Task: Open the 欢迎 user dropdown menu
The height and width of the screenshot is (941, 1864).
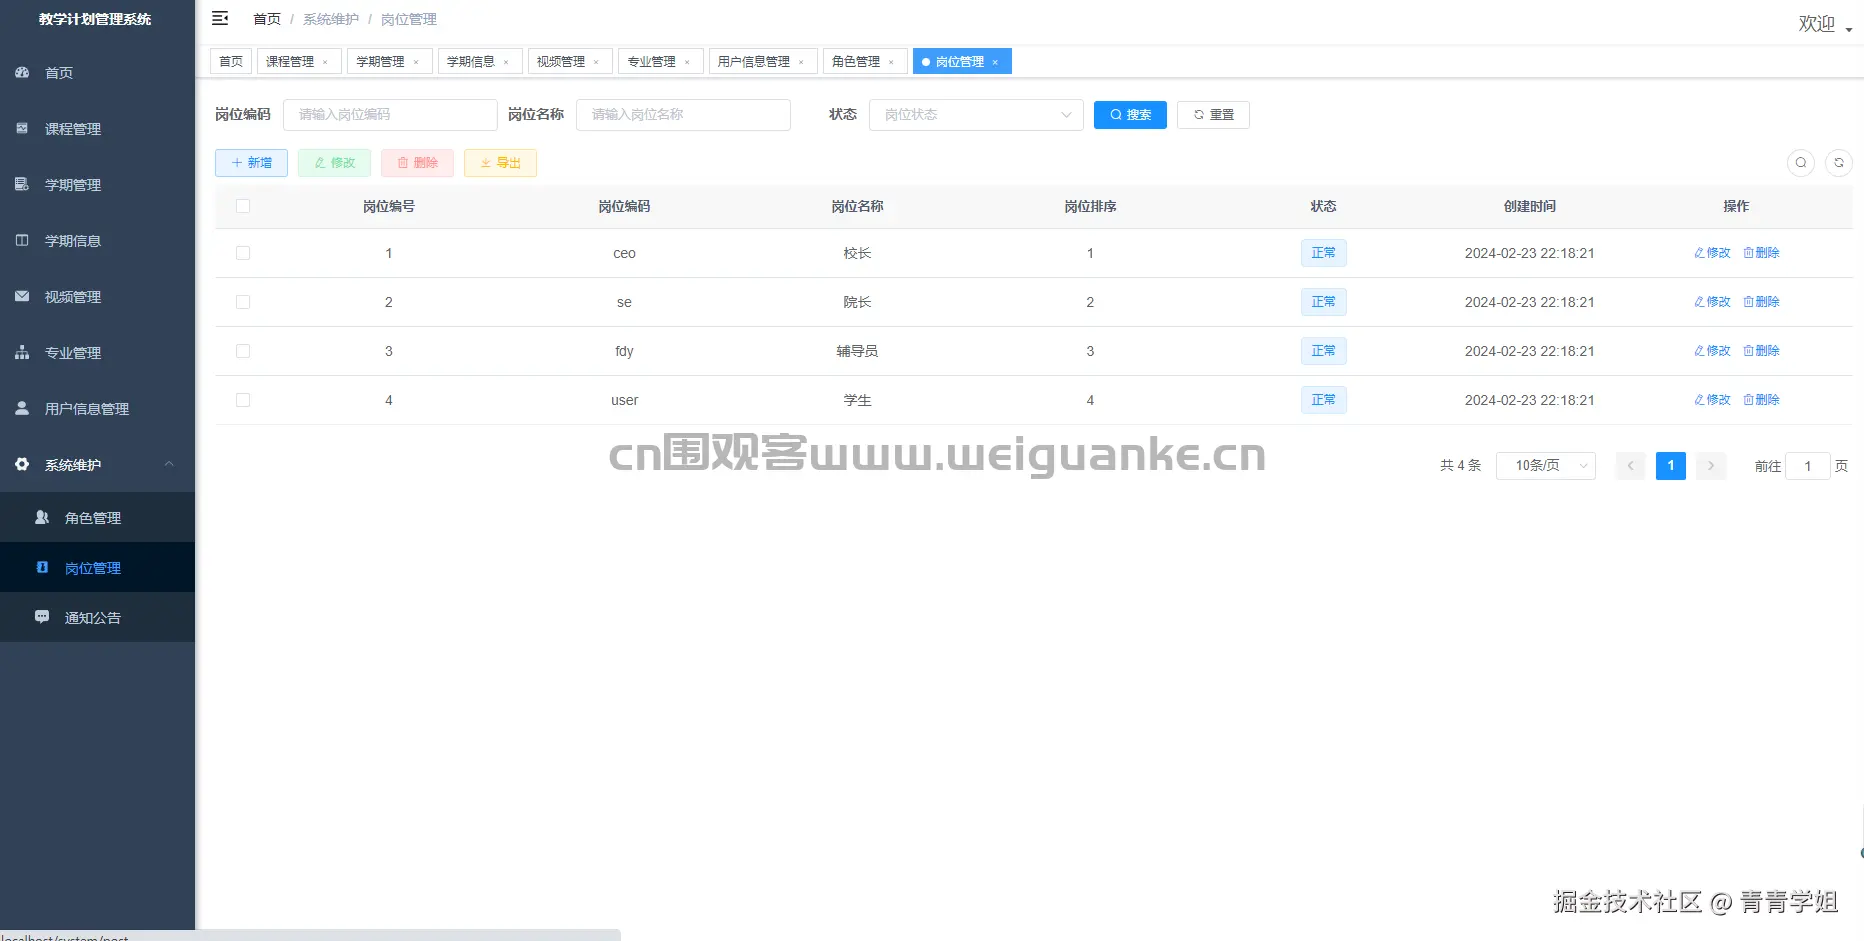Action: pyautogui.click(x=1825, y=24)
